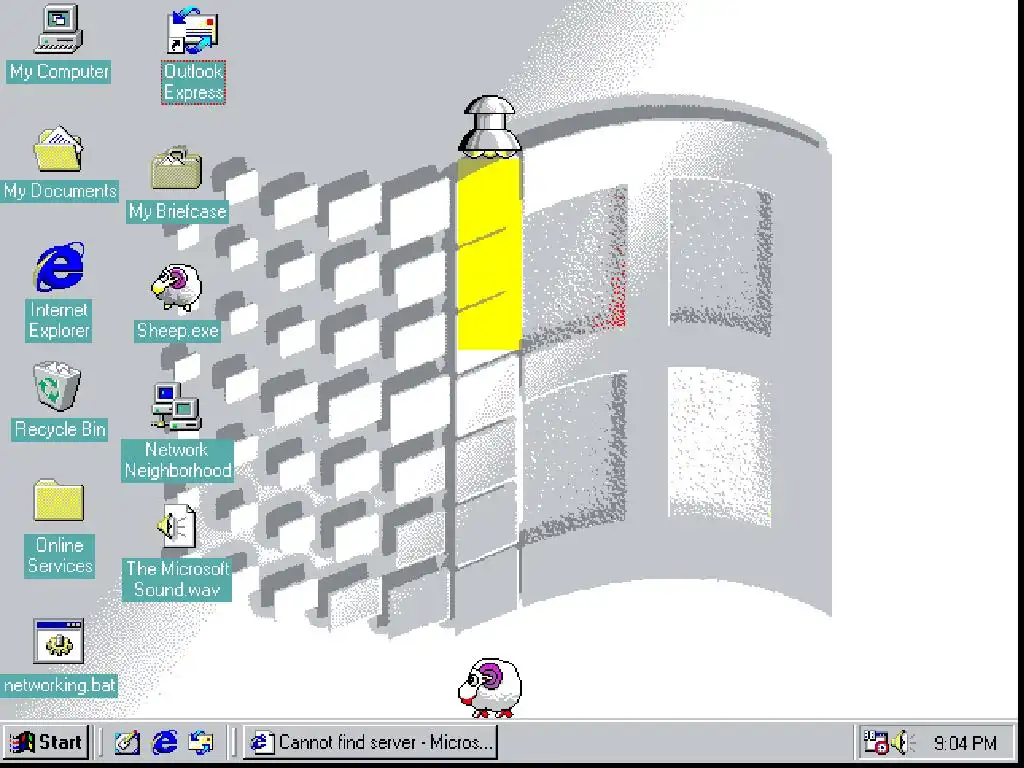The image size is (1024, 768).
Task: Click the Online Services label text
Action: (59, 556)
